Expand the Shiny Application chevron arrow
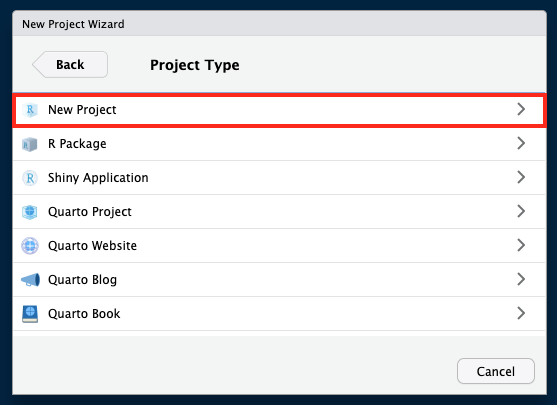The height and width of the screenshot is (405, 557). pyautogui.click(x=521, y=177)
